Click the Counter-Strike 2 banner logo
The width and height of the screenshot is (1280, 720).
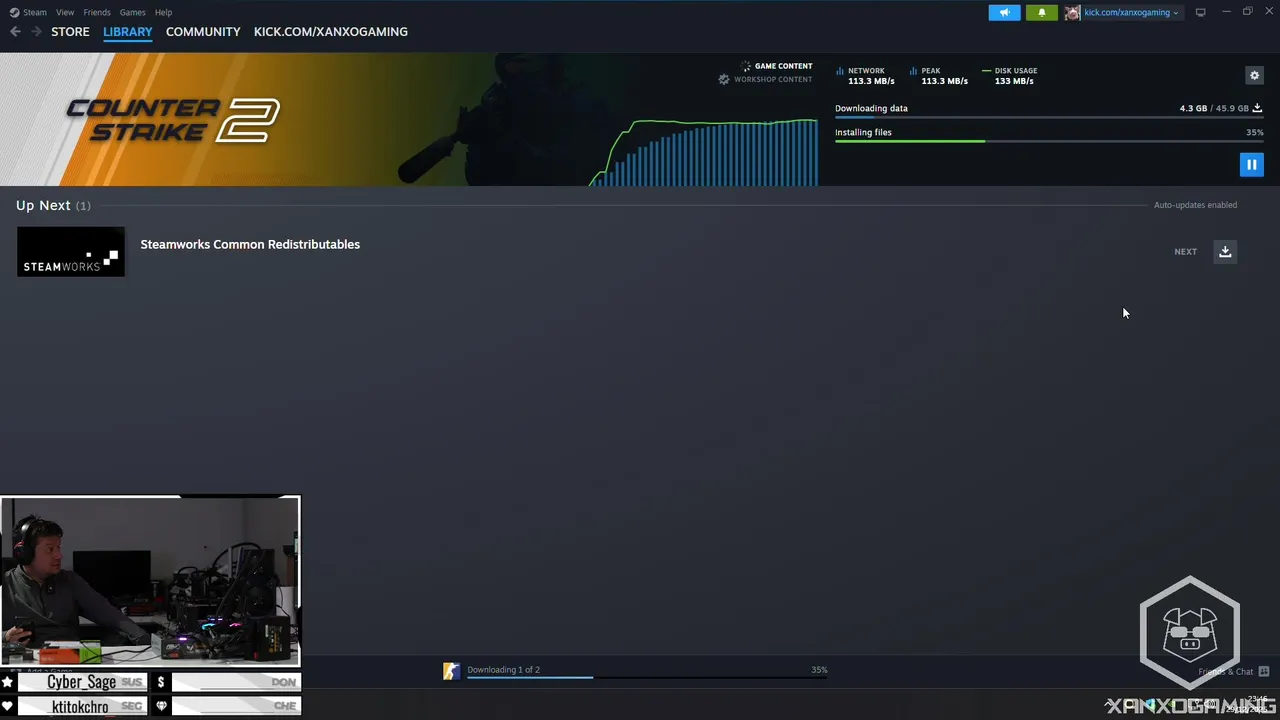tap(173, 119)
